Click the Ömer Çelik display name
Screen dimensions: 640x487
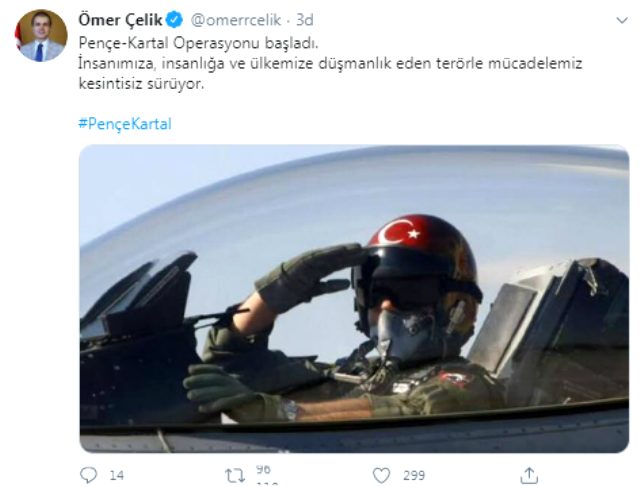(120, 20)
